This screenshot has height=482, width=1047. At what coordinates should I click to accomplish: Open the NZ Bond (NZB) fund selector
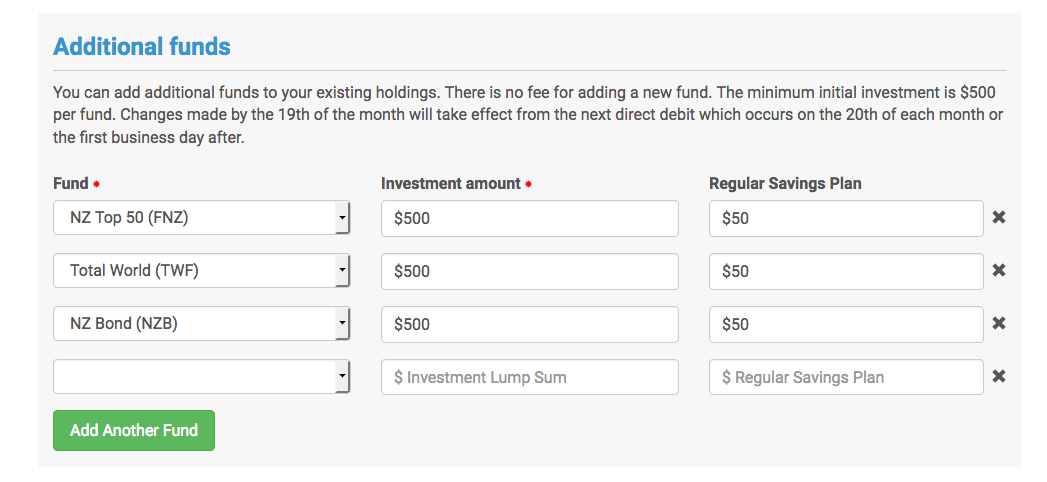(201, 324)
